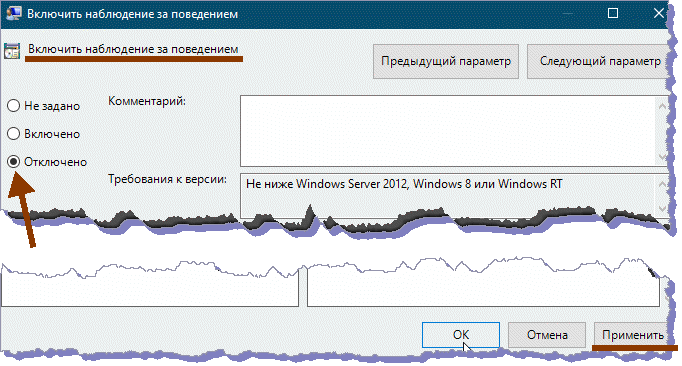Click the policy editor icon in title bar
Image resolution: width=682 pixels, height=366 pixels.
13,13
